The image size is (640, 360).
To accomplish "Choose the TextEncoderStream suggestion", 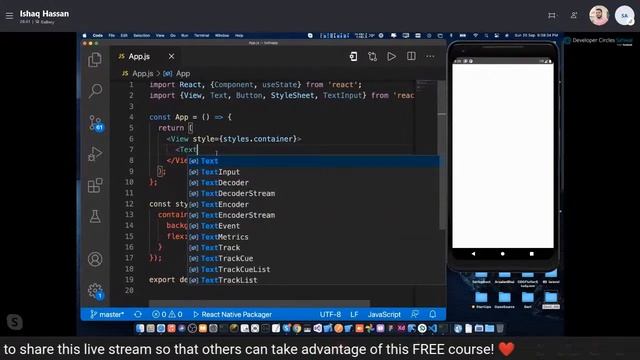I will [313, 215].
